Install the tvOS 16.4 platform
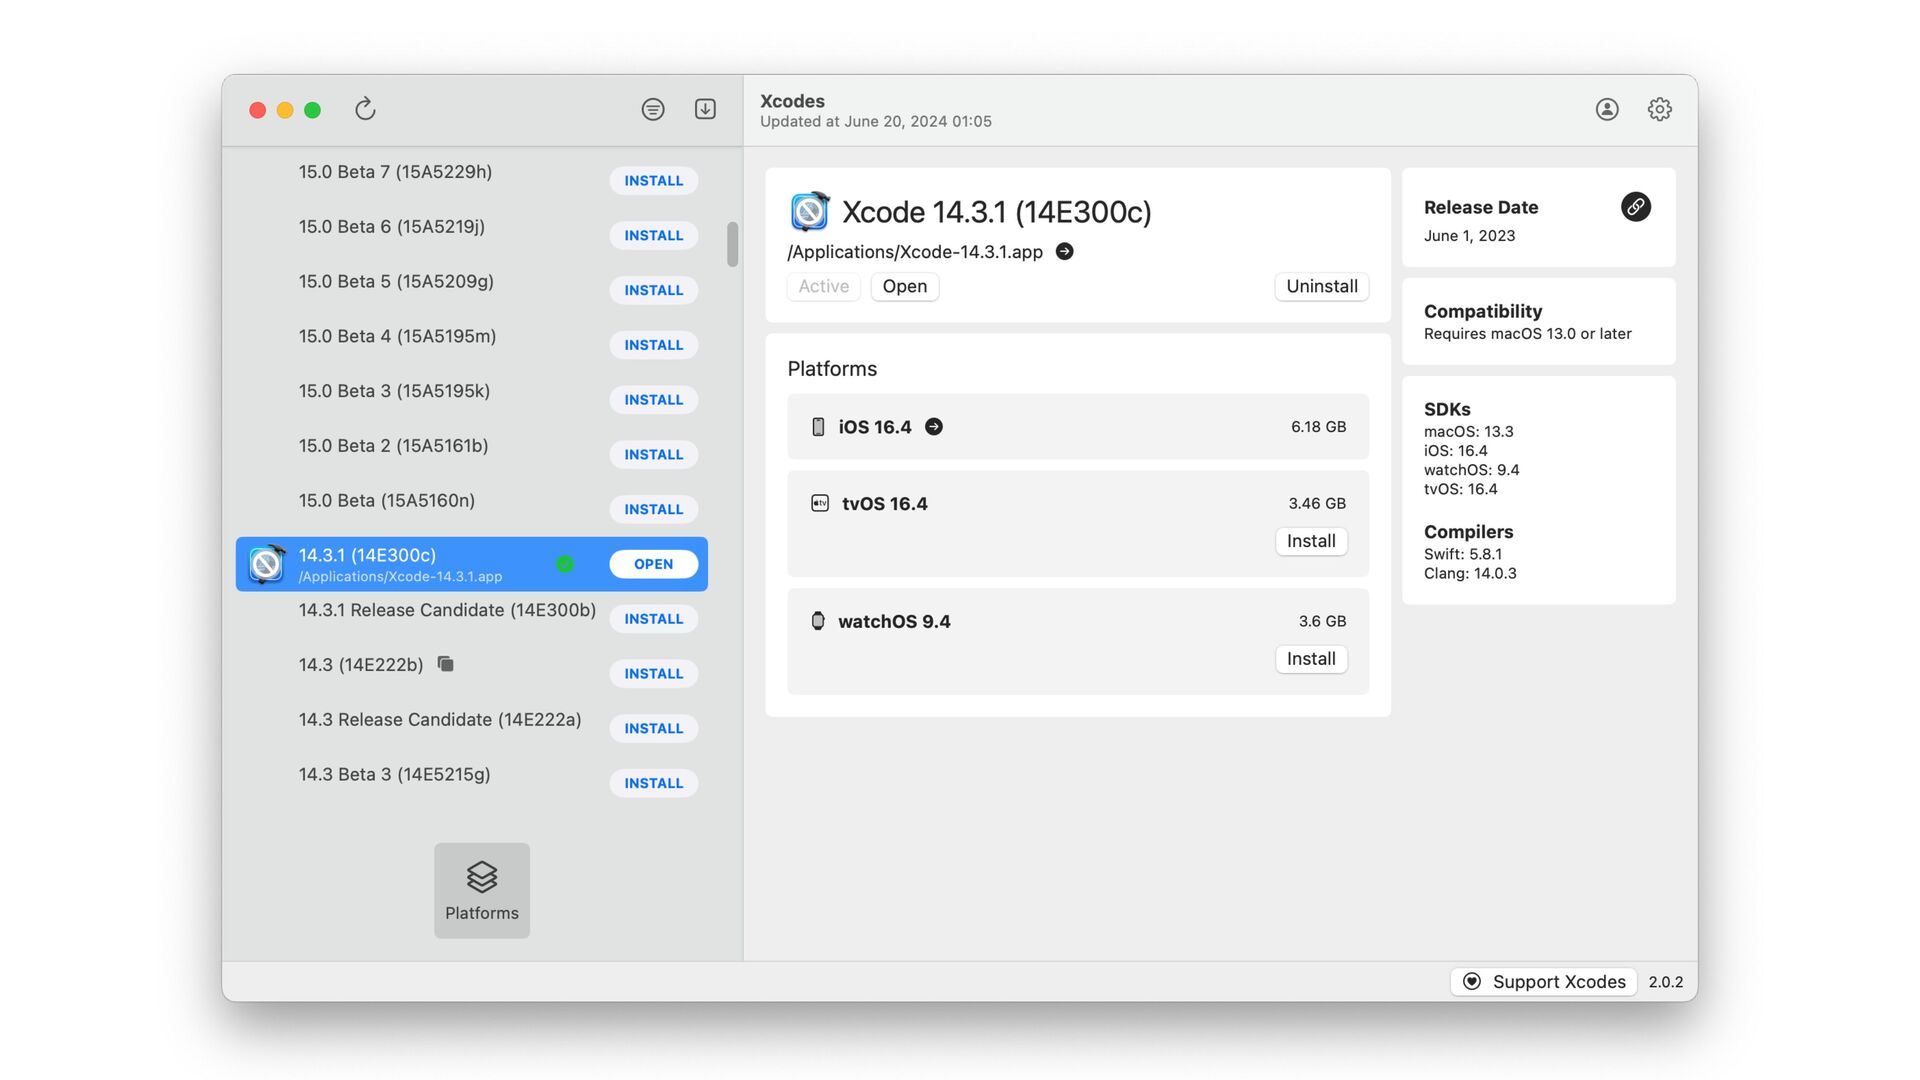 click(x=1311, y=541)
